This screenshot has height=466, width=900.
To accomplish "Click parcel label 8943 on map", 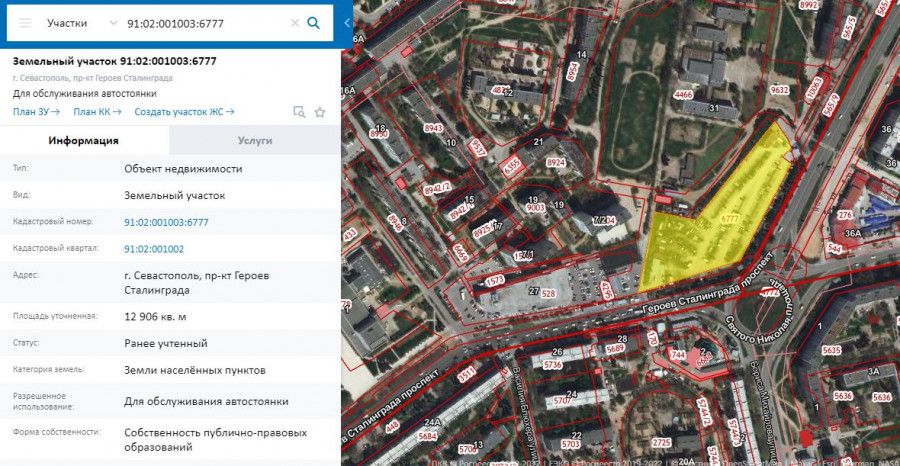I will click(433, 129).
